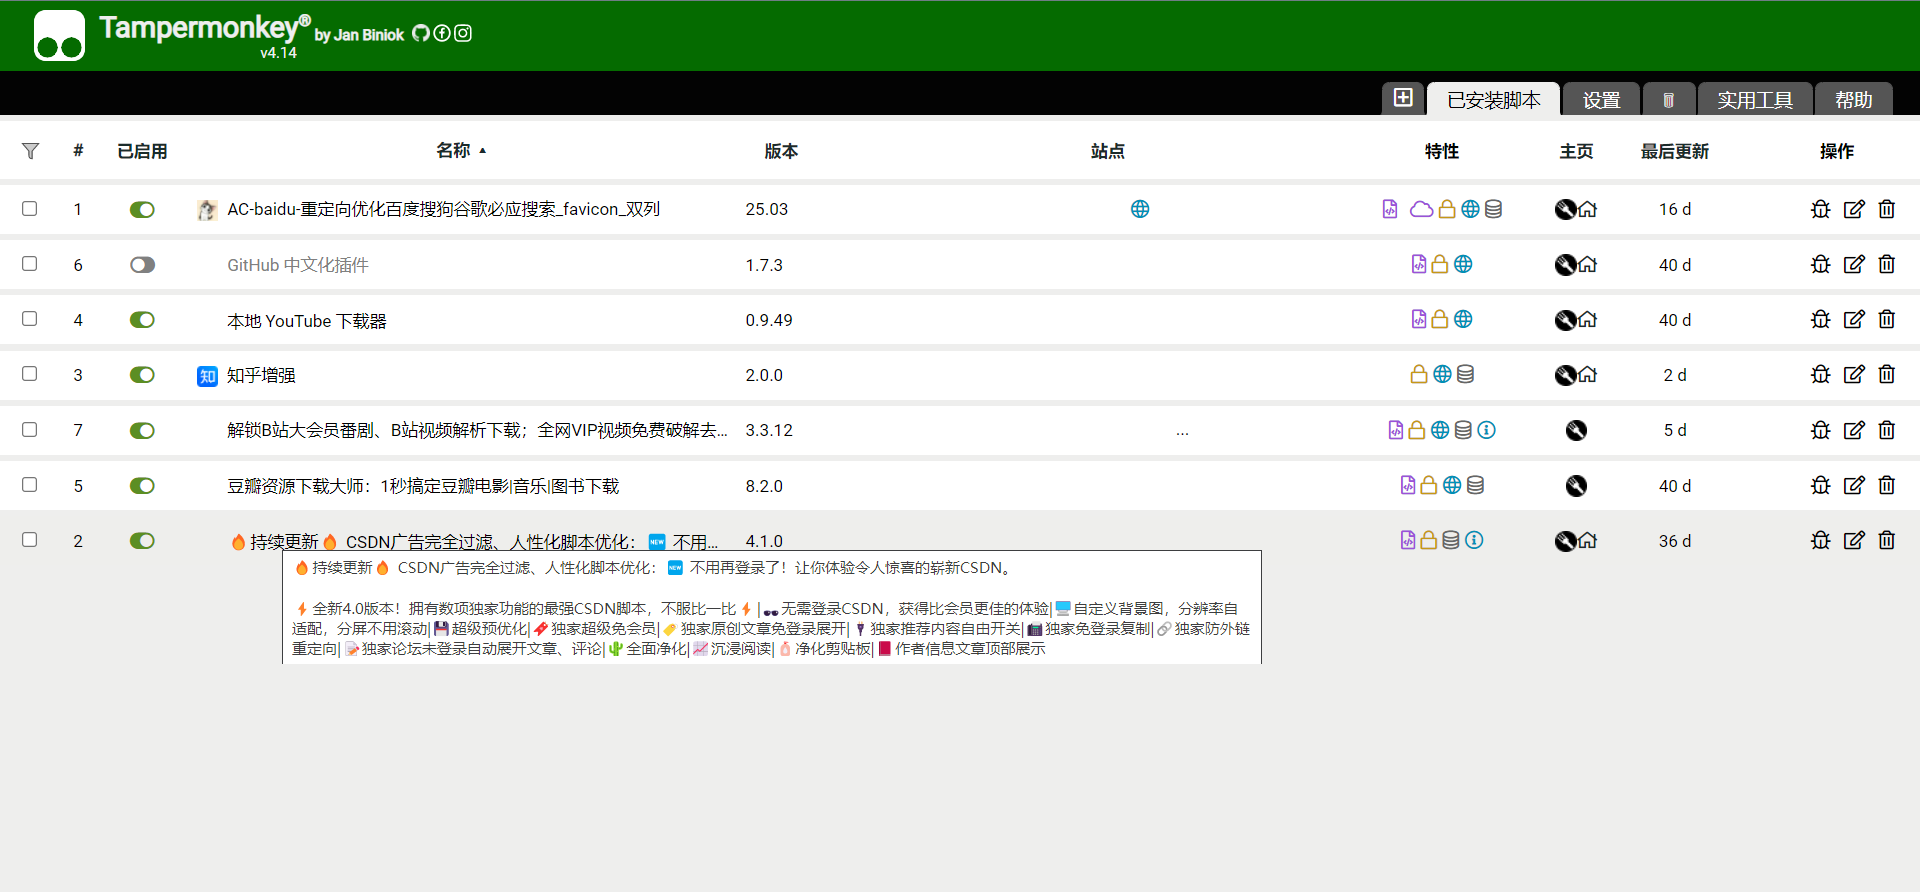Viewport: 1920px width, 892px height.
Task: Debug the CSDN script via bug icon
Action: tap(1821, 540)
